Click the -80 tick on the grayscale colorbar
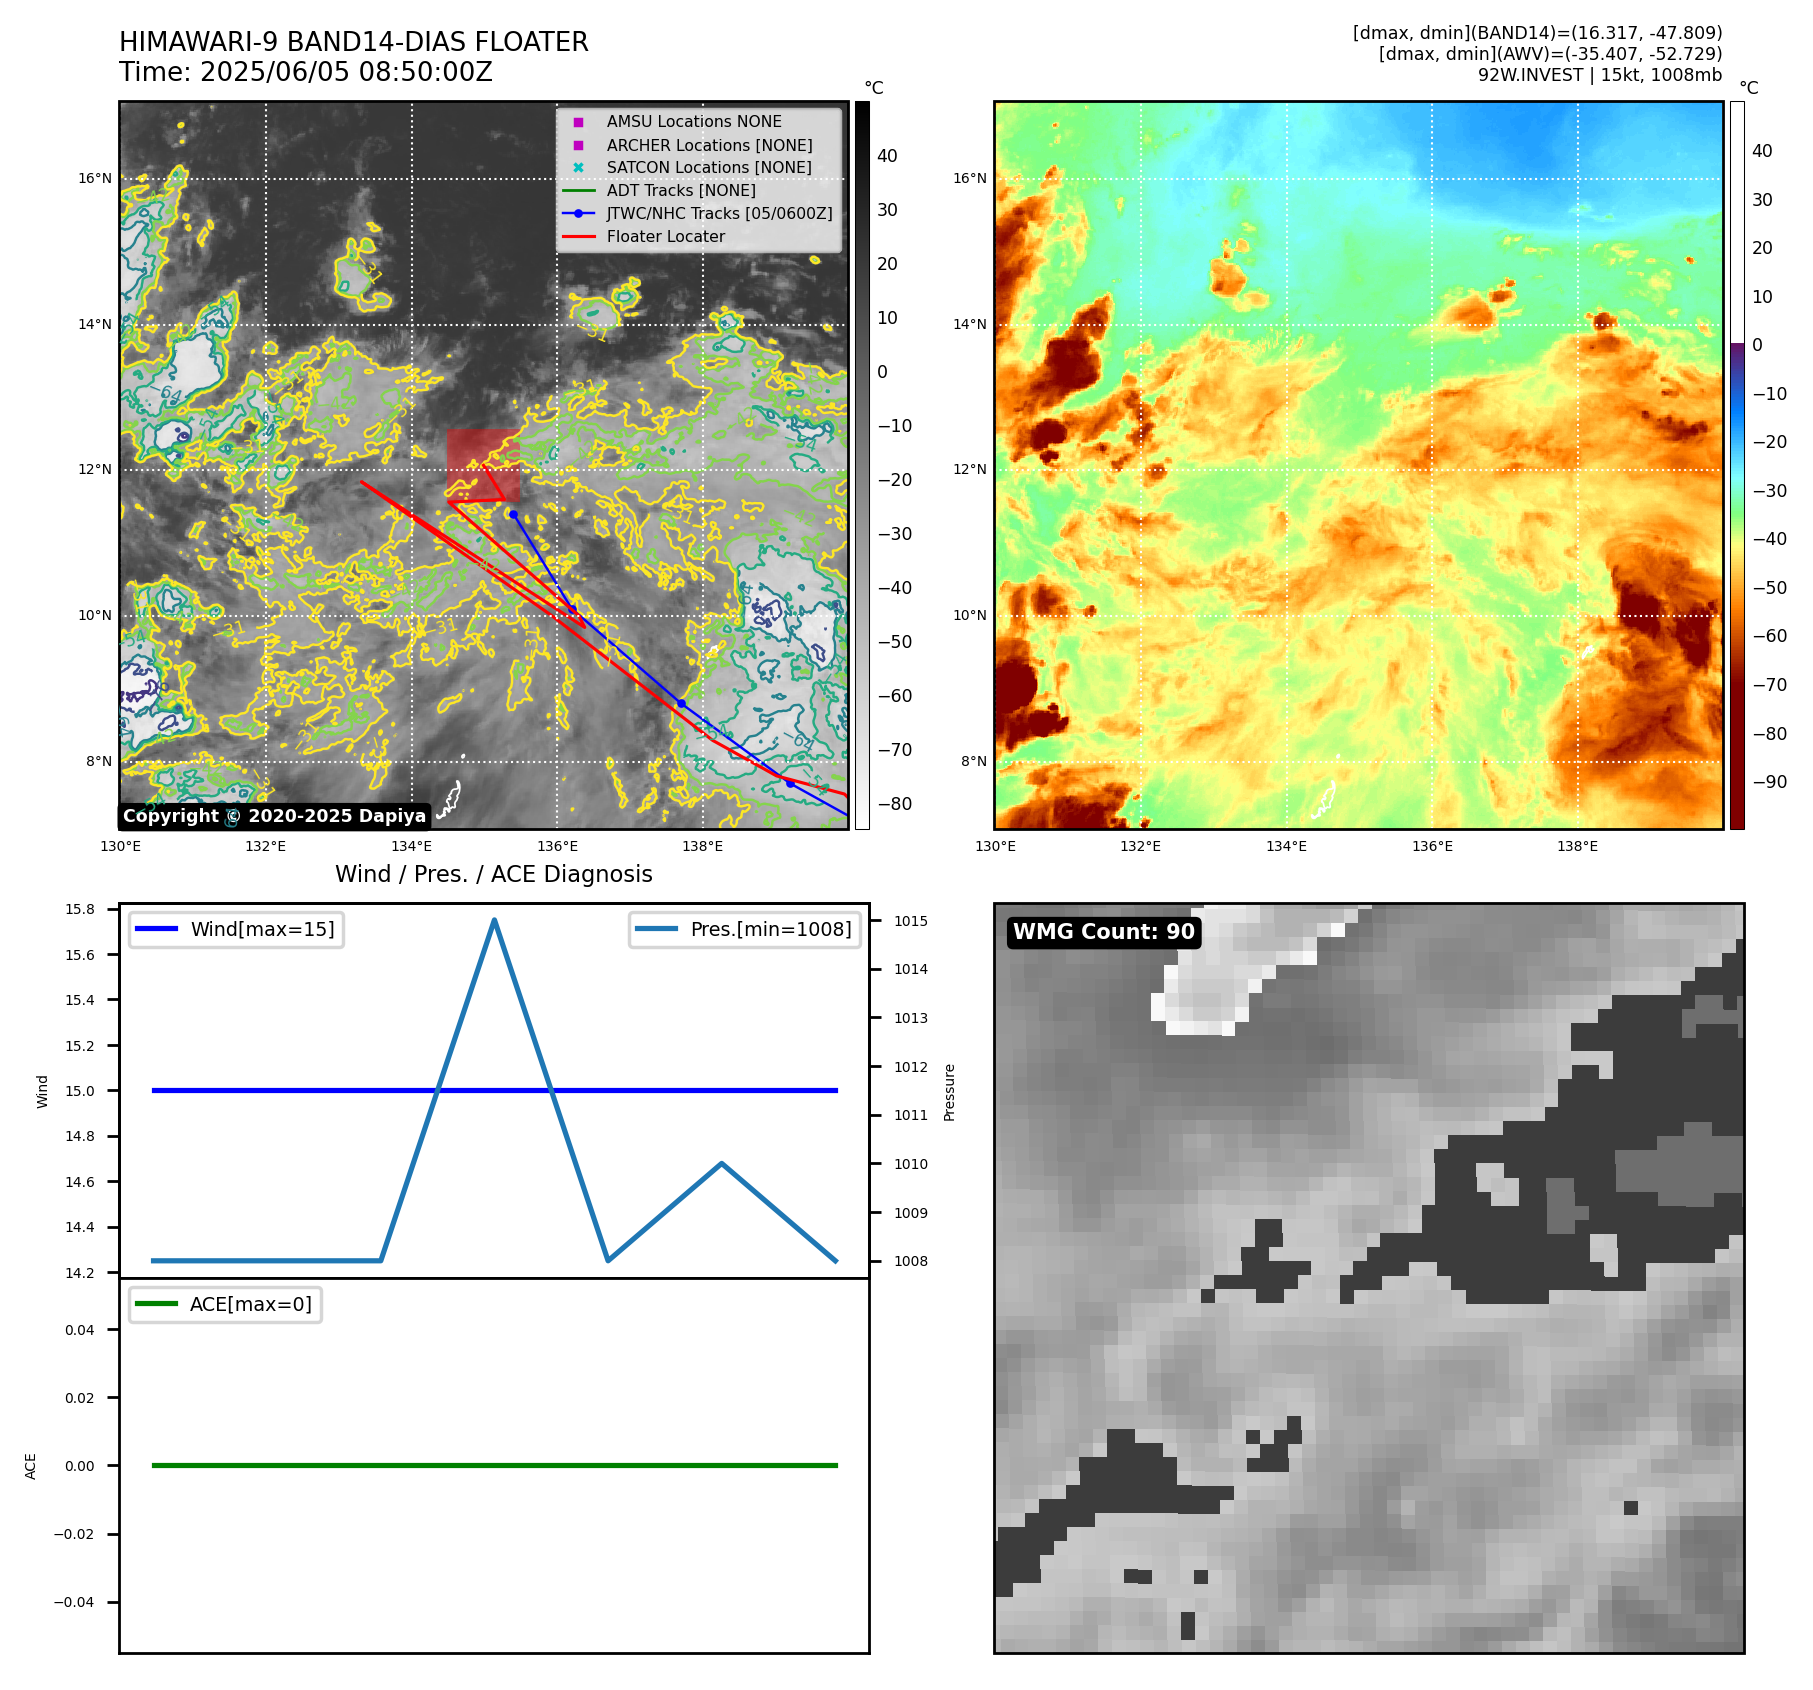The height and width of the screenshot is (1690, 1813). pyautogui.click(x=894, y=804)
